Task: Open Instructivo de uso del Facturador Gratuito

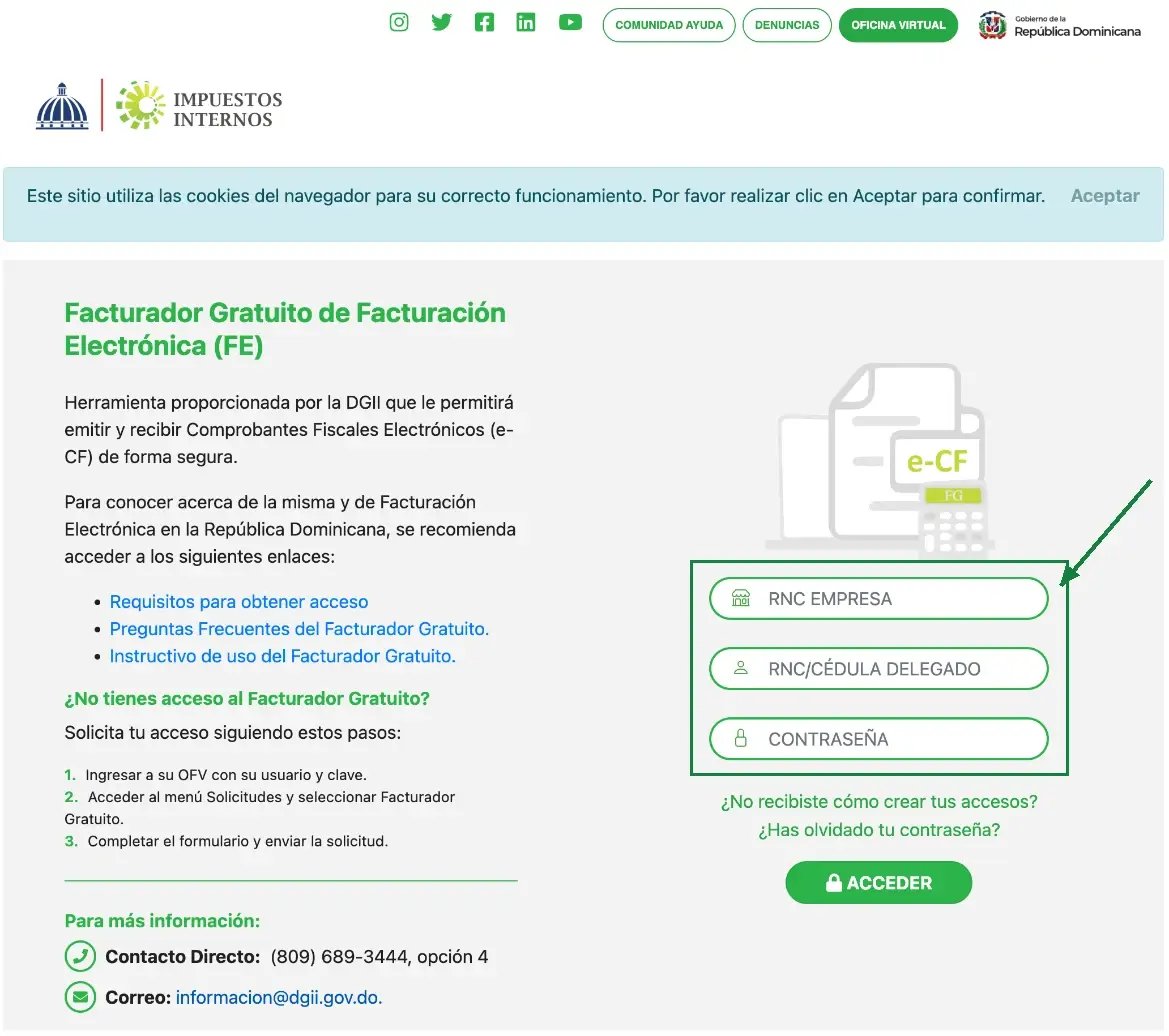Action: tap(283, 656)
